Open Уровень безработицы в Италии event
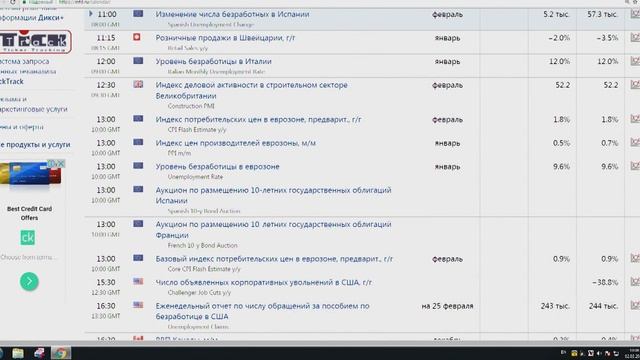 click(213, 62)
